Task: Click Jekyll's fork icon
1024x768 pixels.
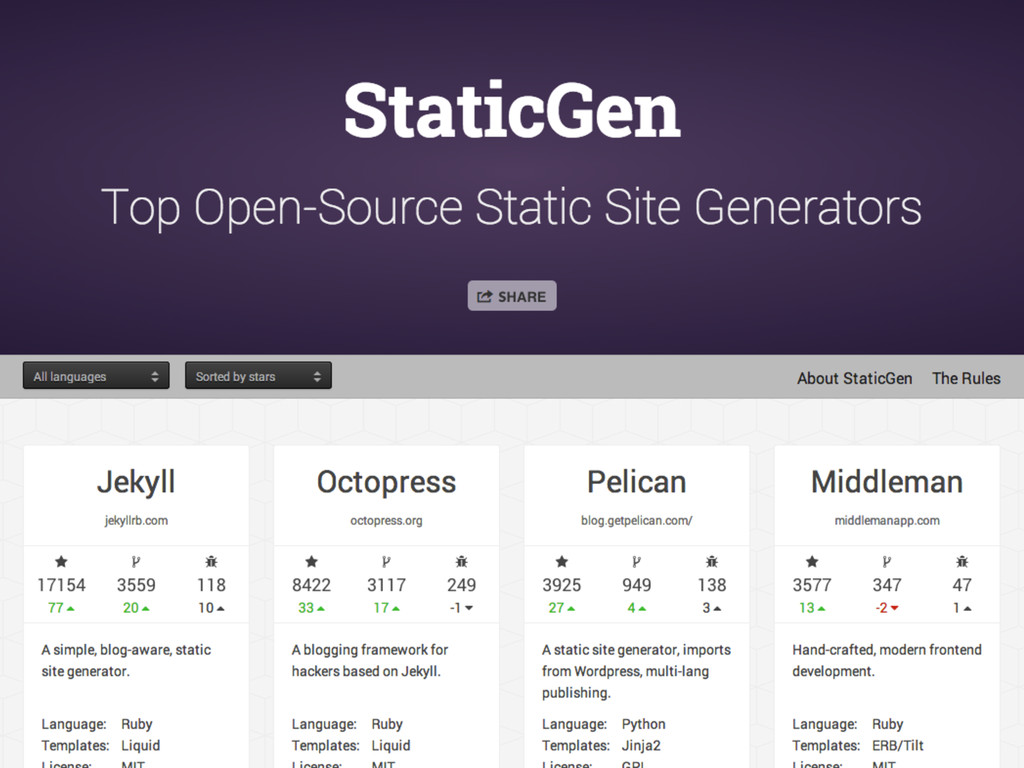Action: pos(136,562)
